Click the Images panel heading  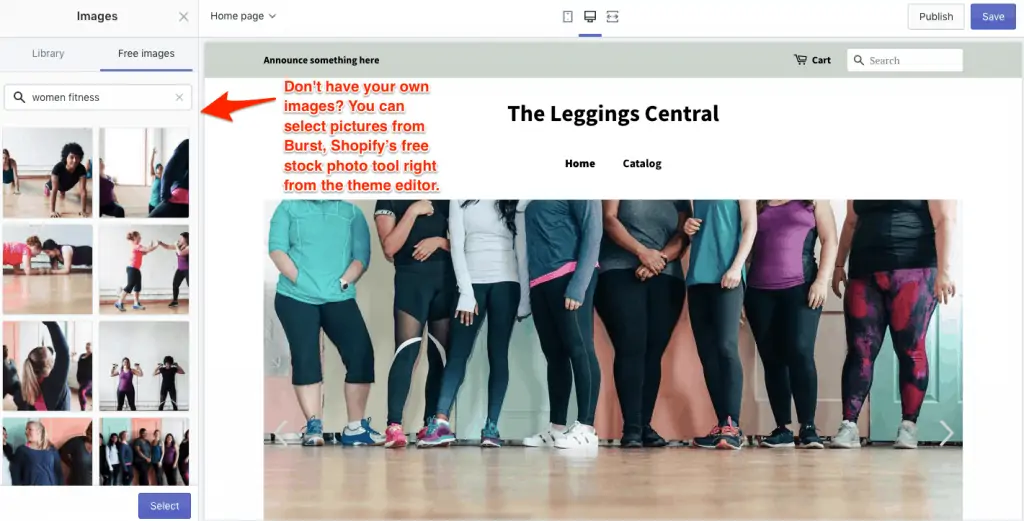tap(97, 16)
